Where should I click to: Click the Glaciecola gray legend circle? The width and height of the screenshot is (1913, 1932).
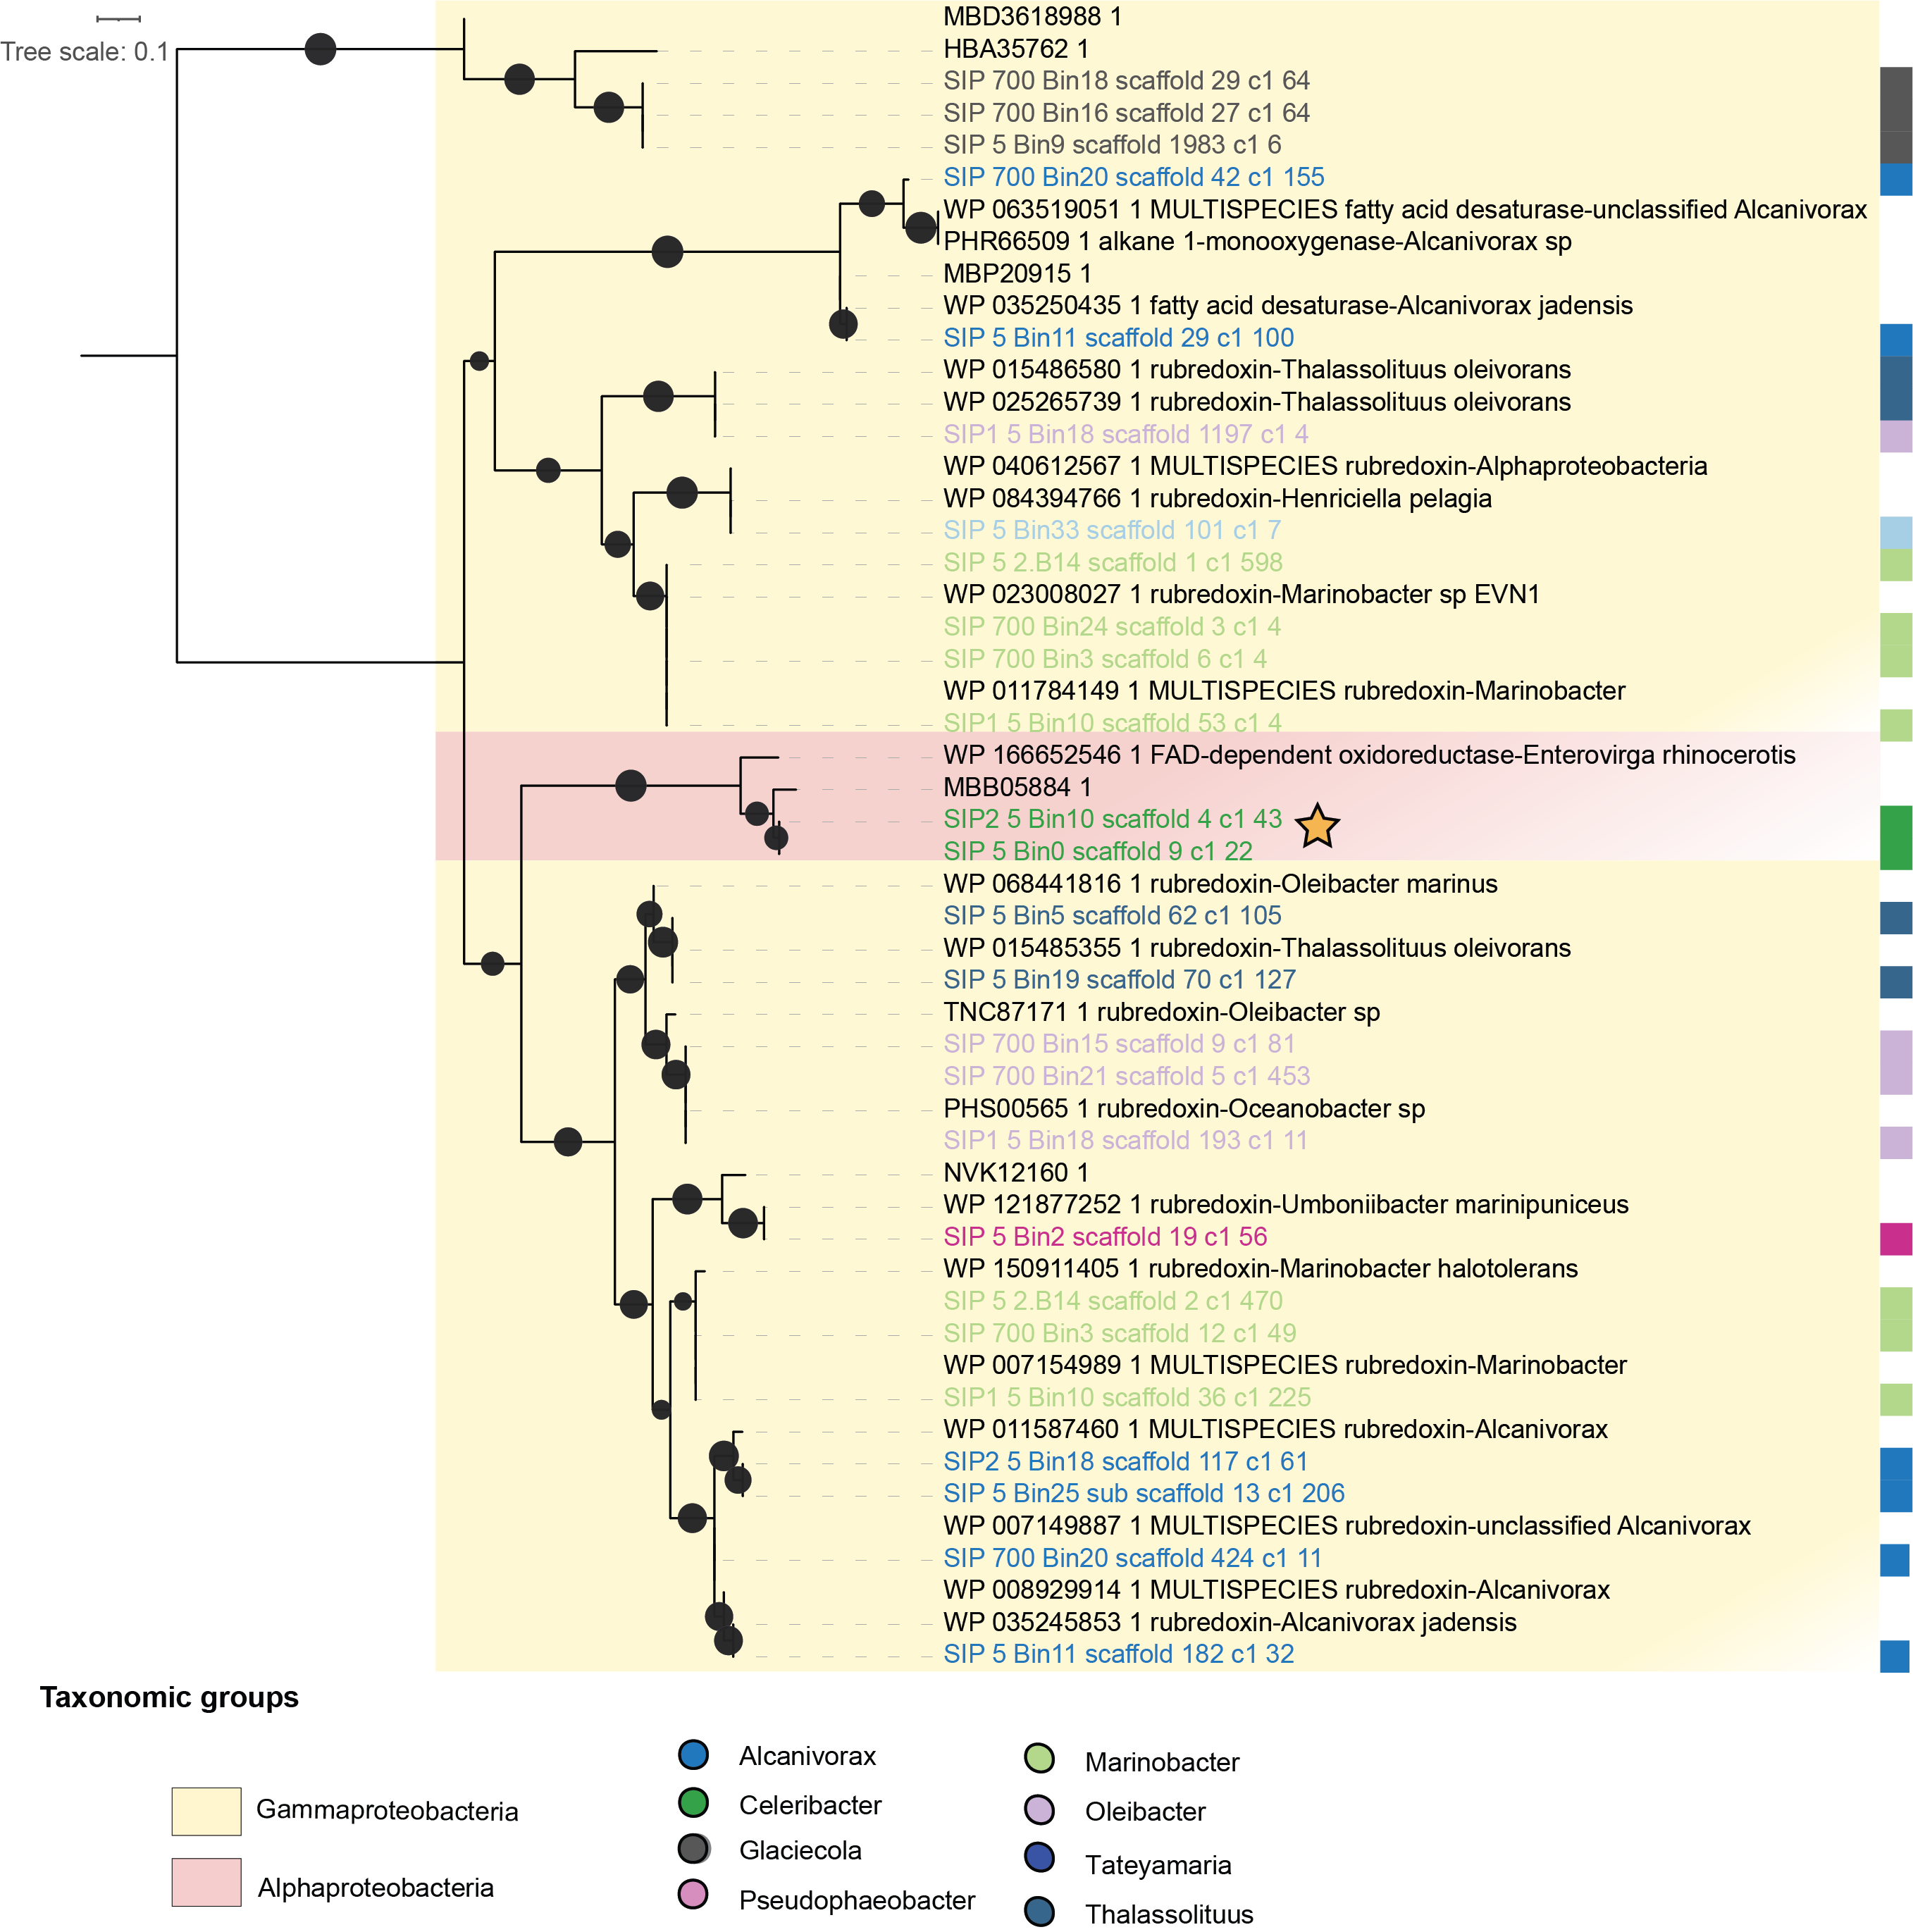tap(693, 1849)
